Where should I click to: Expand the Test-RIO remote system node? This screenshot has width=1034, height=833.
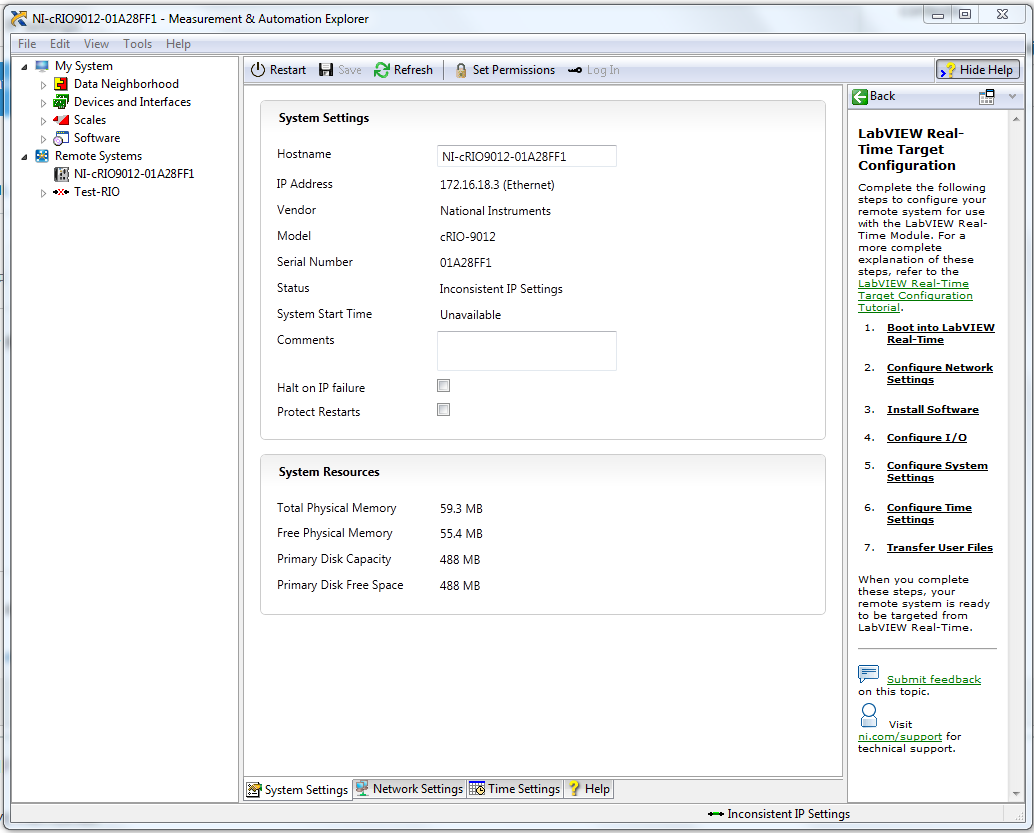pos(43,193)
